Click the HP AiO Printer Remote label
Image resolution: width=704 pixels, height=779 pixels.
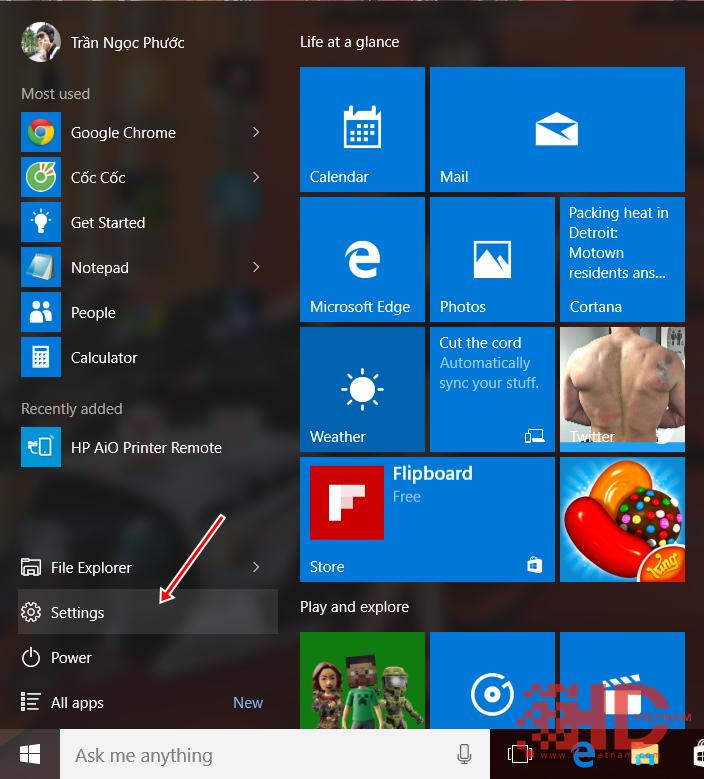(147, 448)
